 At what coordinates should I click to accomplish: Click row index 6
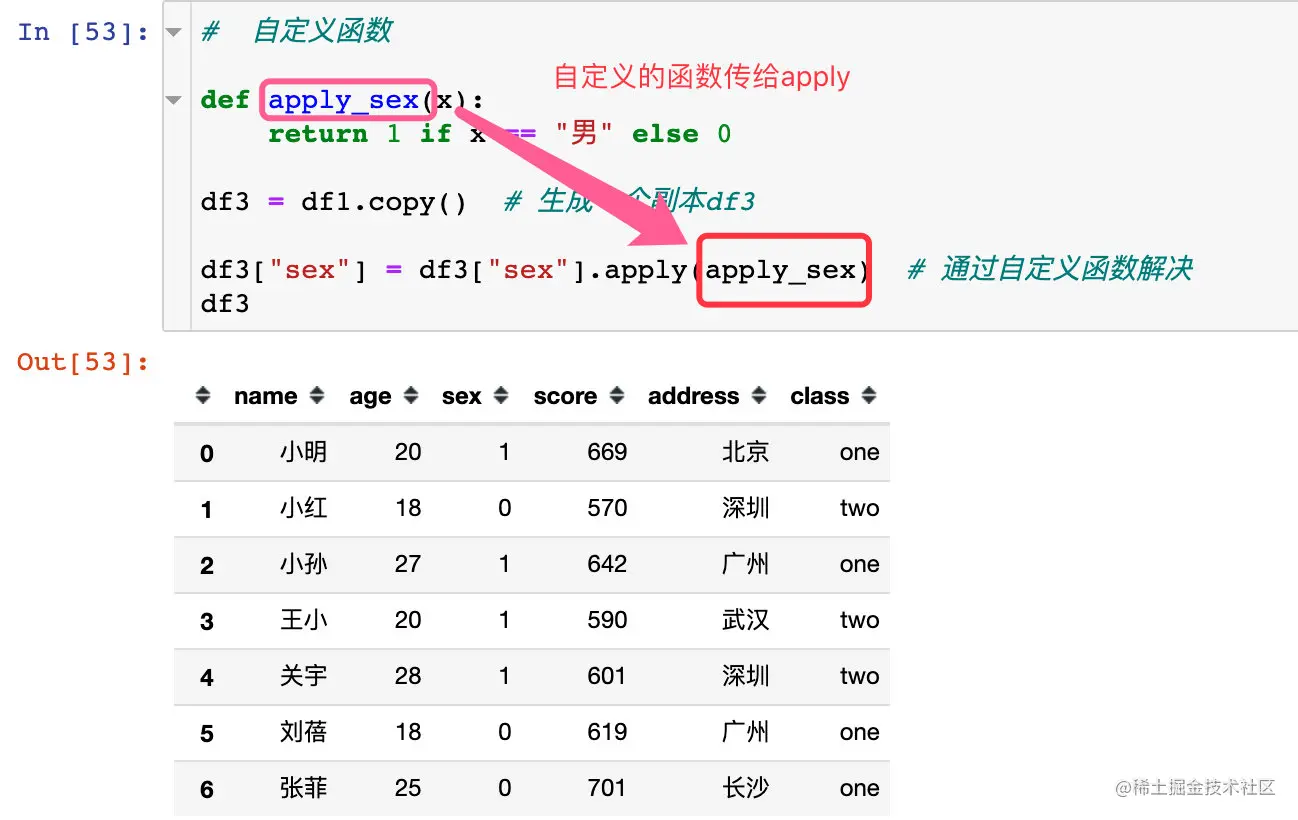click(206, 790)
